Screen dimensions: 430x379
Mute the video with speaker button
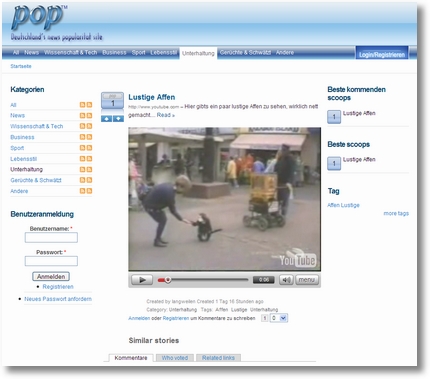[286, 280]
